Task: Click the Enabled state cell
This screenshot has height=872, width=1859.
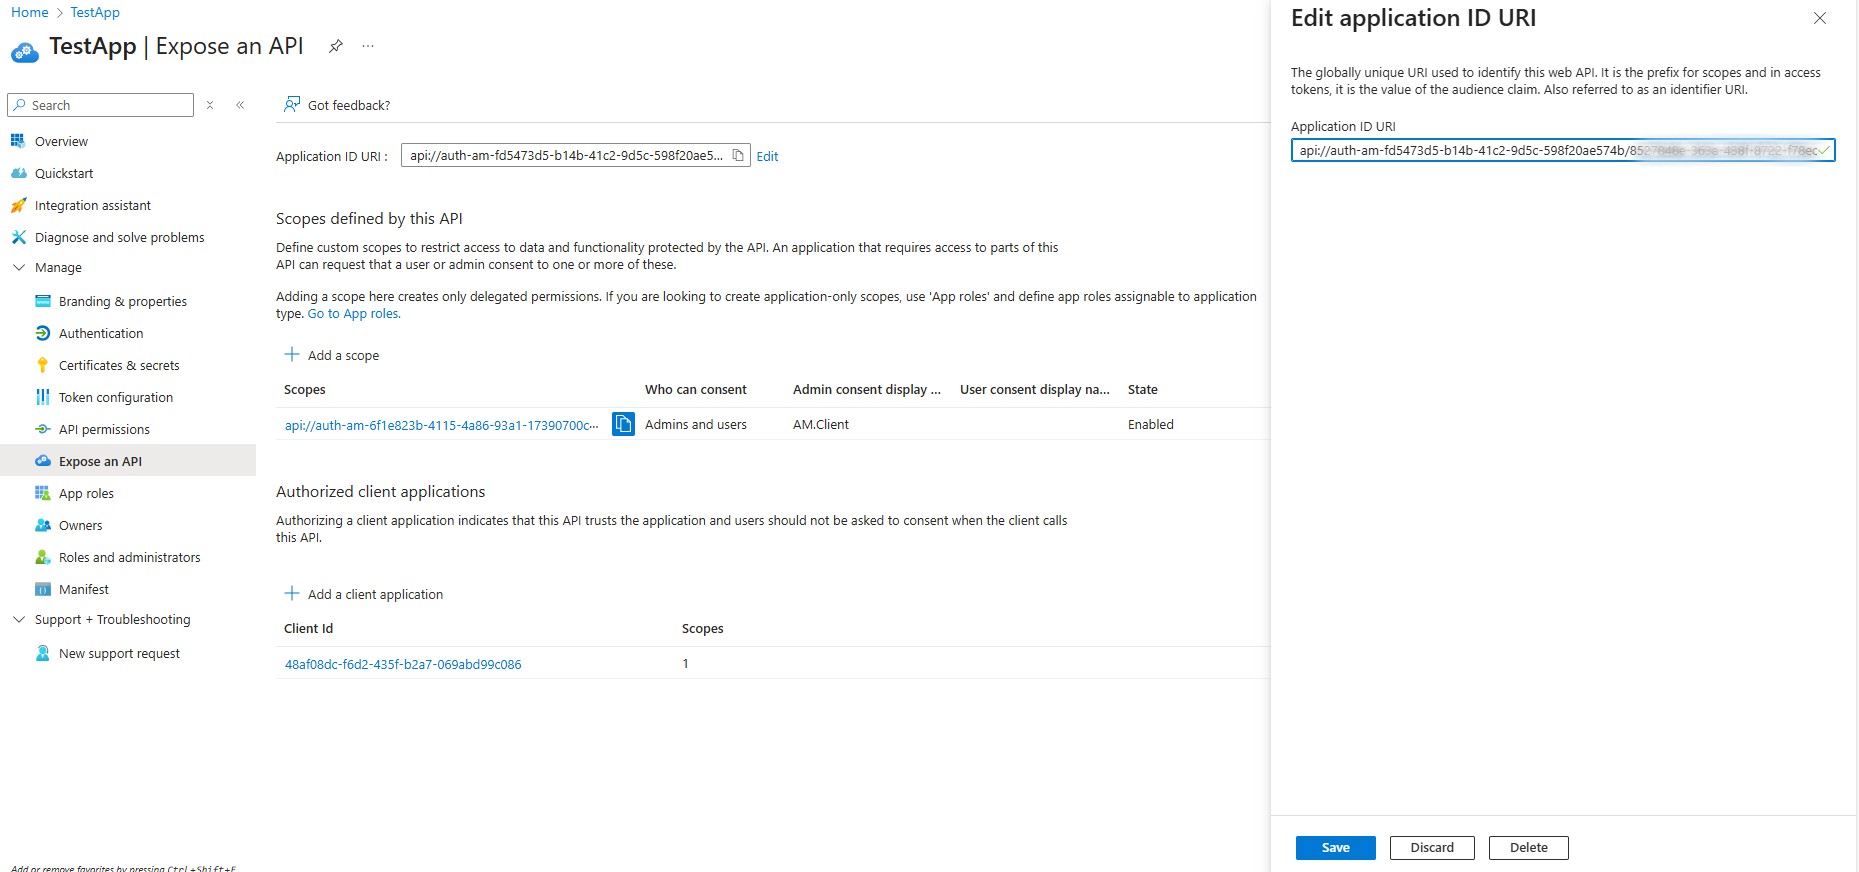Action: [1151, 424]
